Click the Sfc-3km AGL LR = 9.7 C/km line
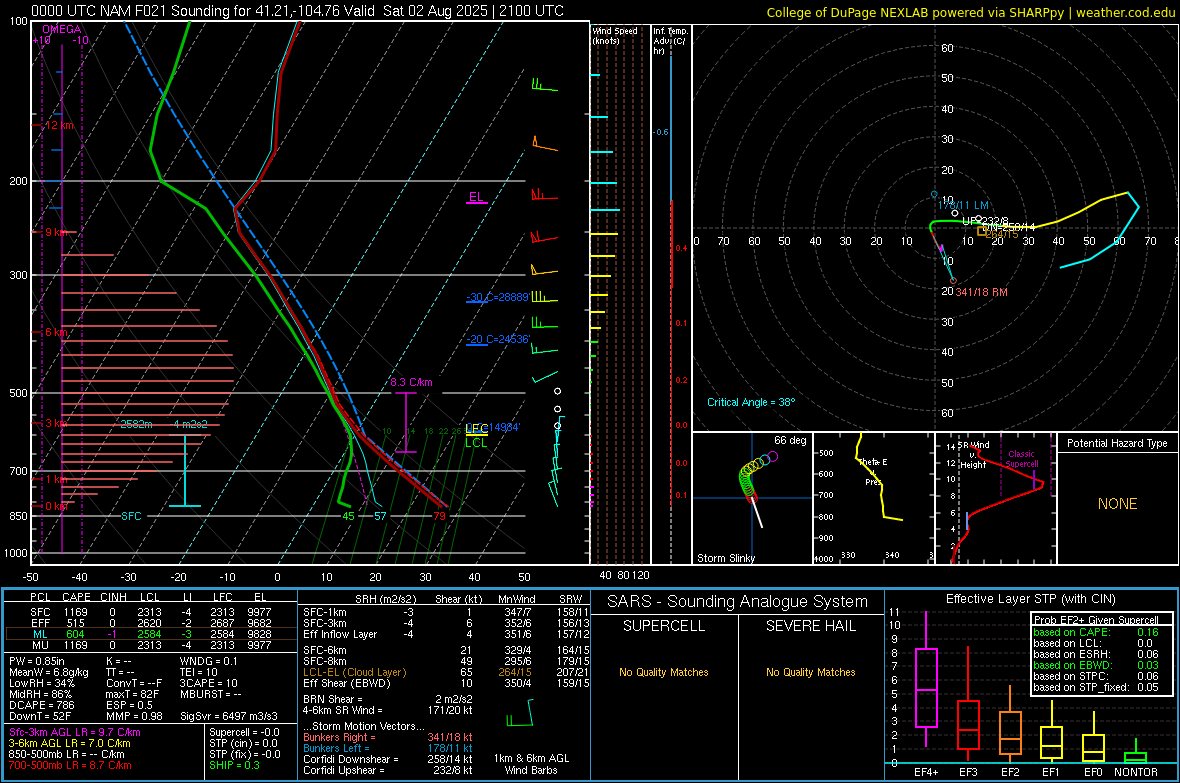The height and width of the screenshot is (783, 1180). tap(75, 733)
